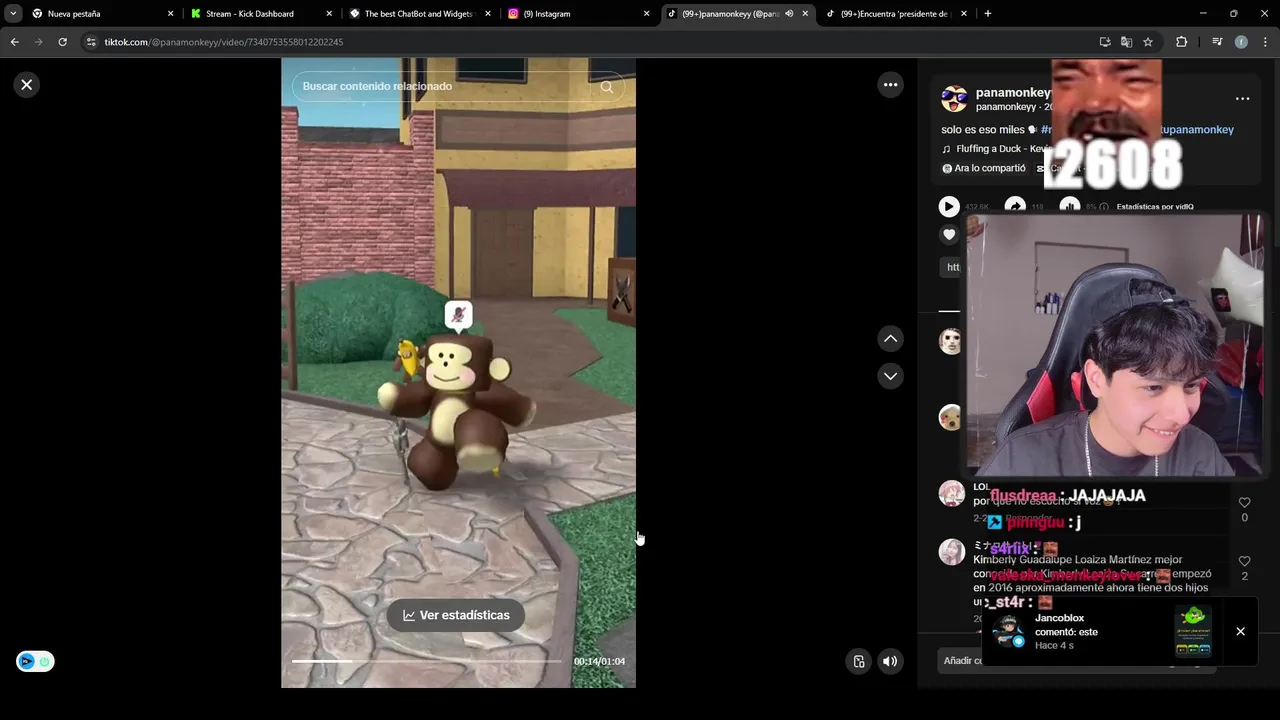Viewport: 1280px width, 720px height.
Task: Dismiss the Jancoblox notification
Action: (x=1240, y=632)
